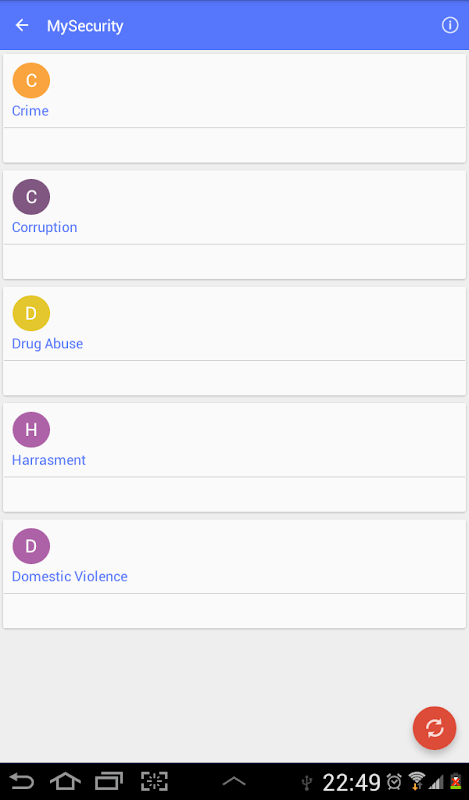Select the yellow Drug Abuse avatar
469x800 pixels.
click(31, 313)
